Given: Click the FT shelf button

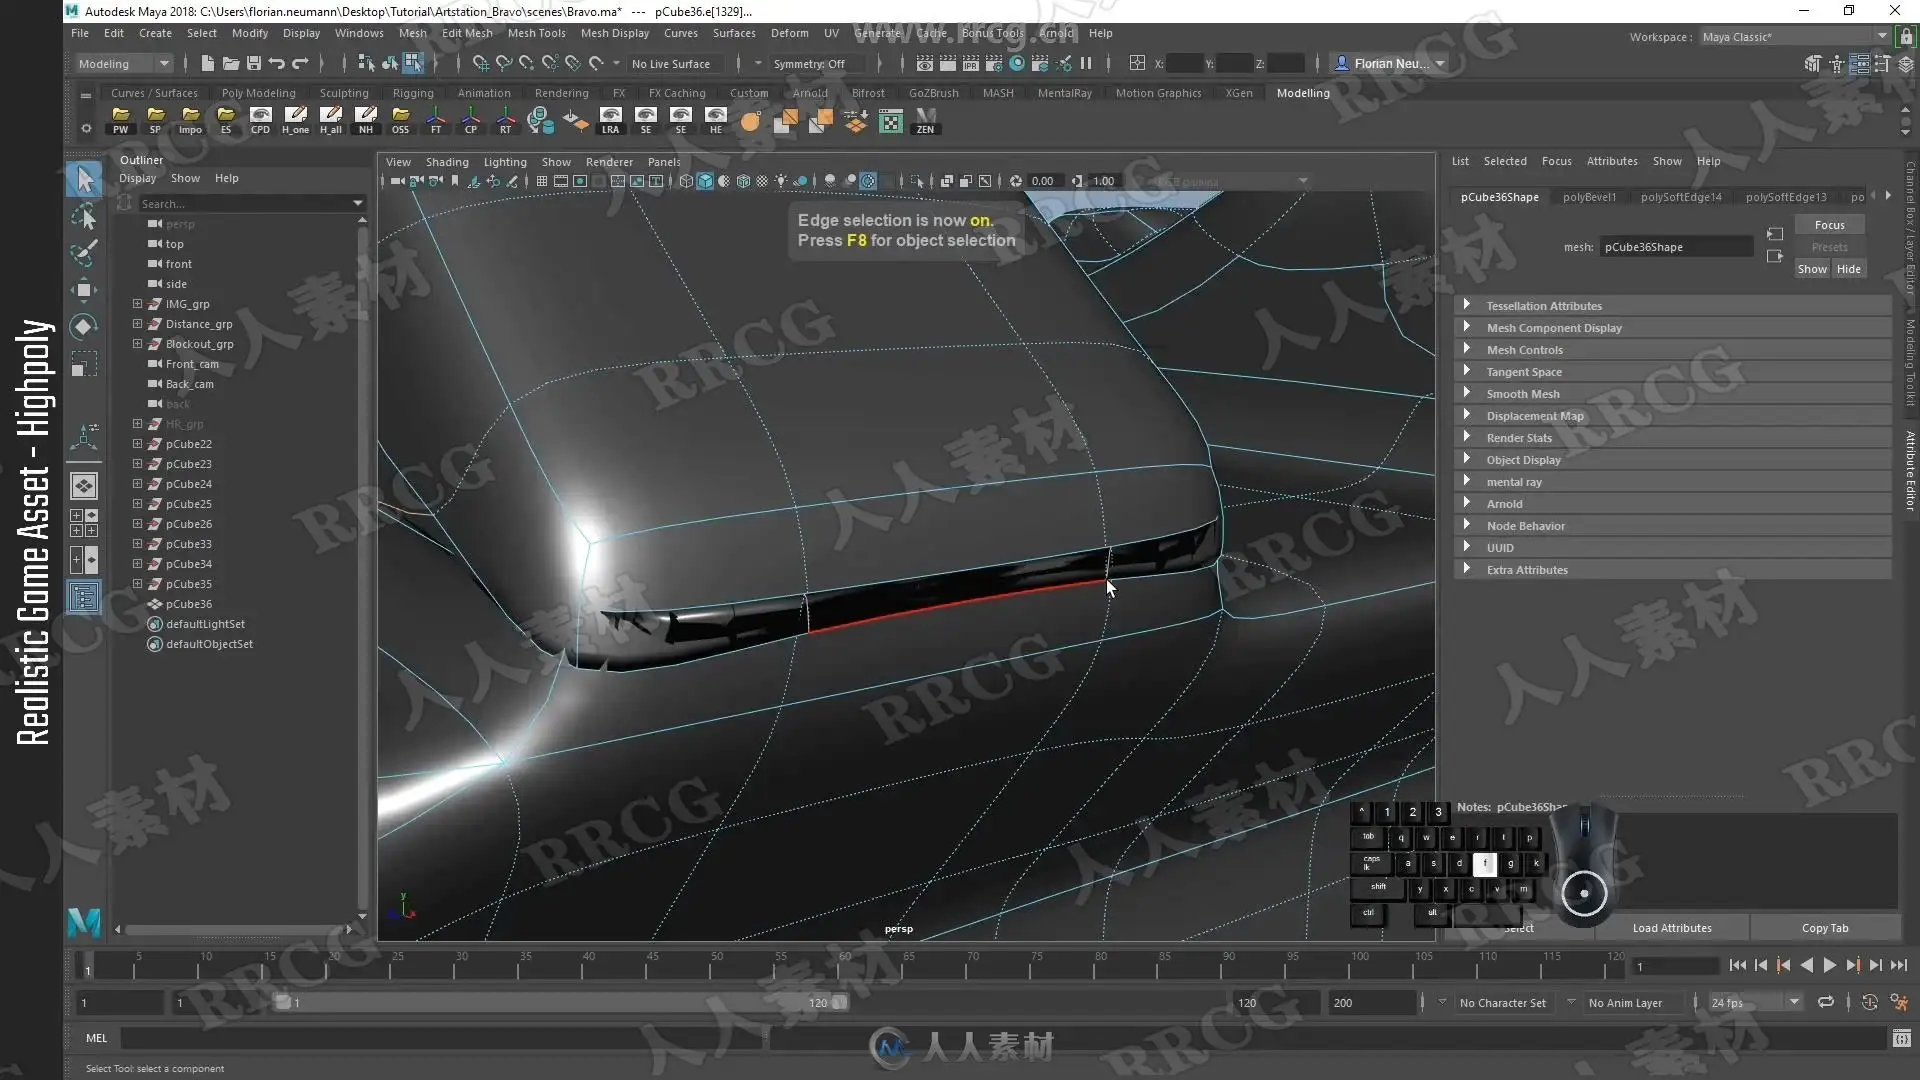Looking at the screenshot, I should (436, 121).
